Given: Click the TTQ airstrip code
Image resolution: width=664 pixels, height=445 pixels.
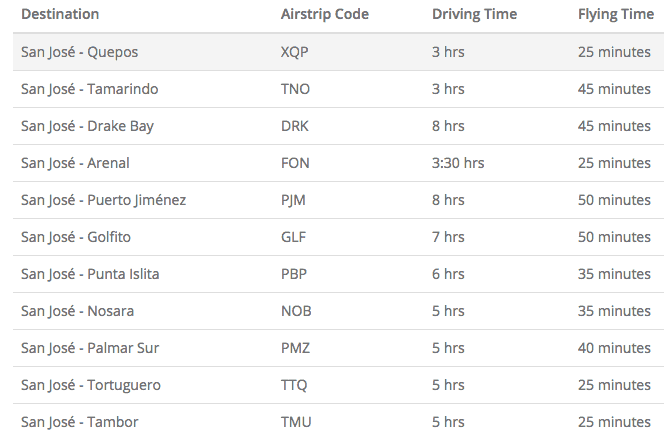Looking at the screenshot, I should coord(294,385).
